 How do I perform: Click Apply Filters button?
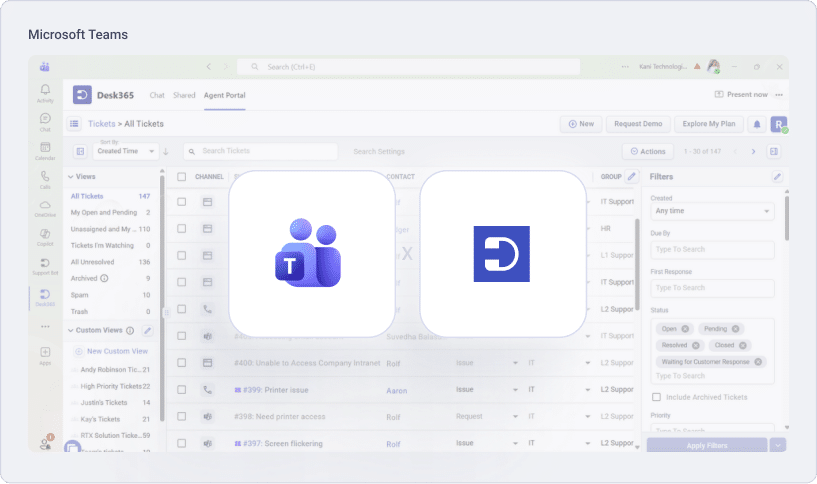(x=707, y=445)
